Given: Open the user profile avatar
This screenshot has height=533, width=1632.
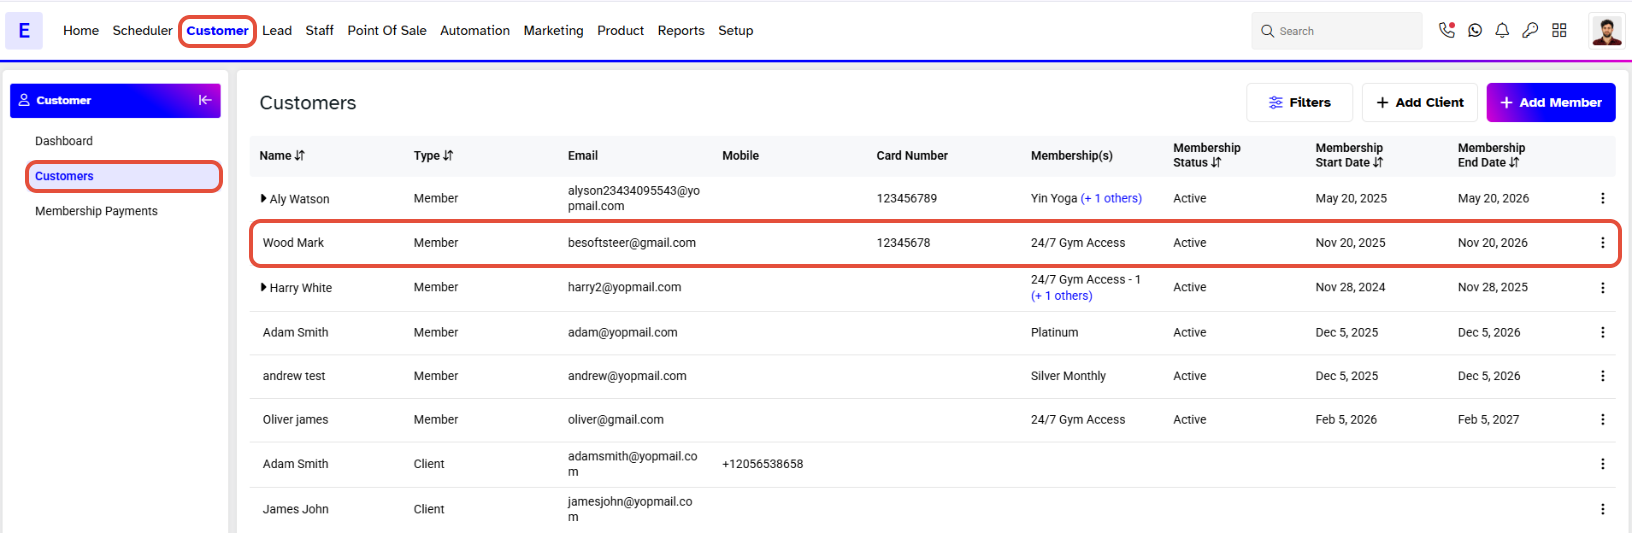Looking at the screenshot, I should click(1607, 31).
